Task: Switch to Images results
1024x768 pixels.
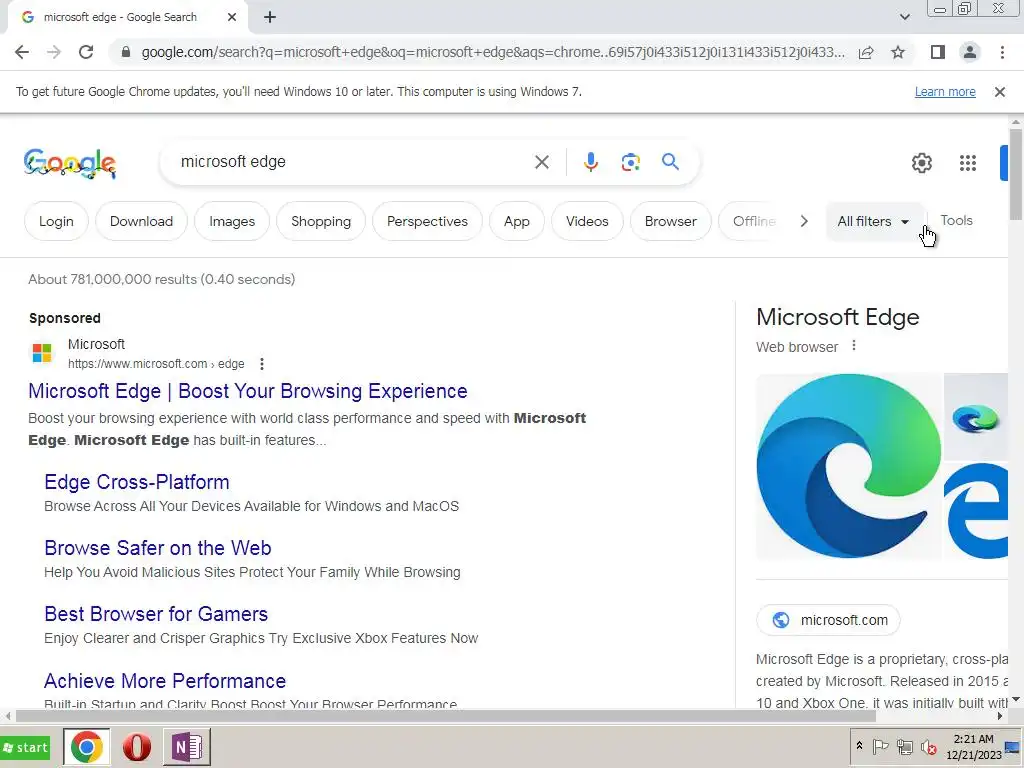Action: (x=232, y=221)
